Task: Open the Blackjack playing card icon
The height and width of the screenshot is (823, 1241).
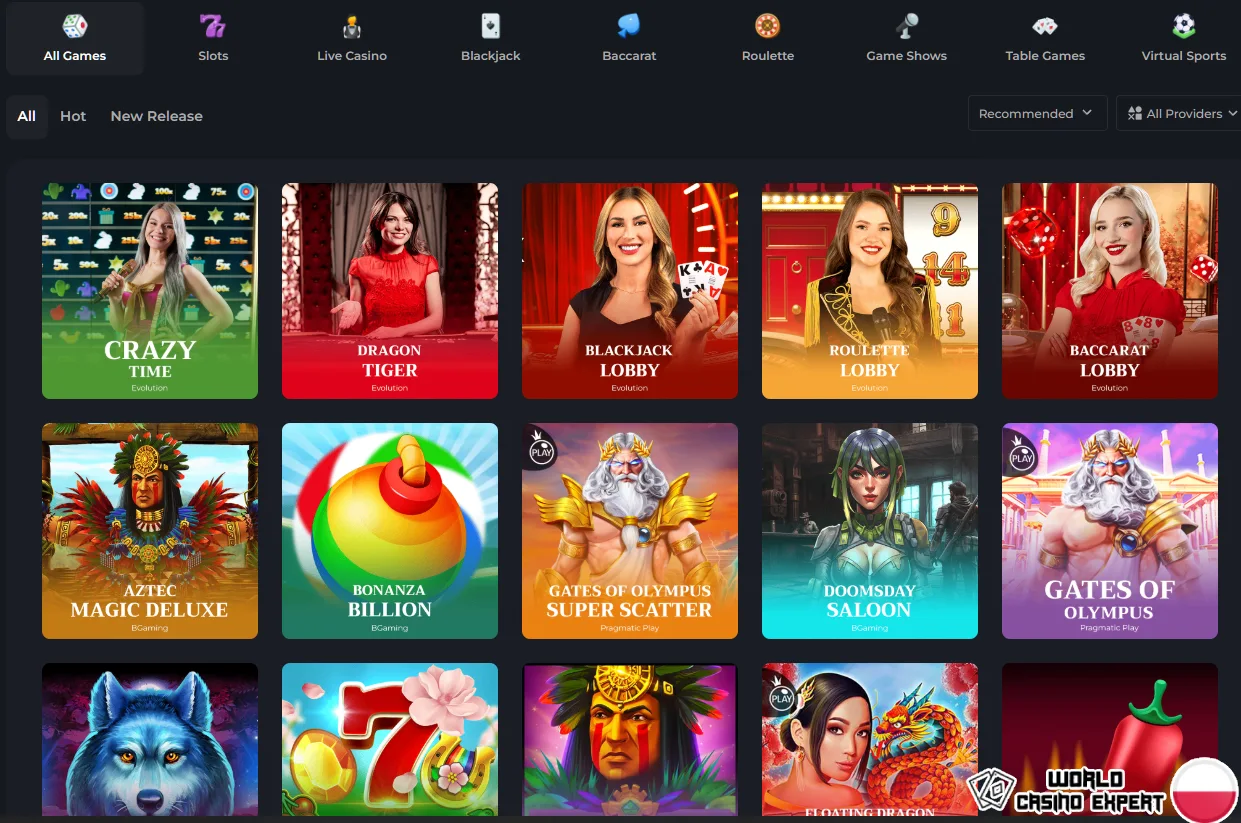Action: pyautogui.click(x=491, y=26)
